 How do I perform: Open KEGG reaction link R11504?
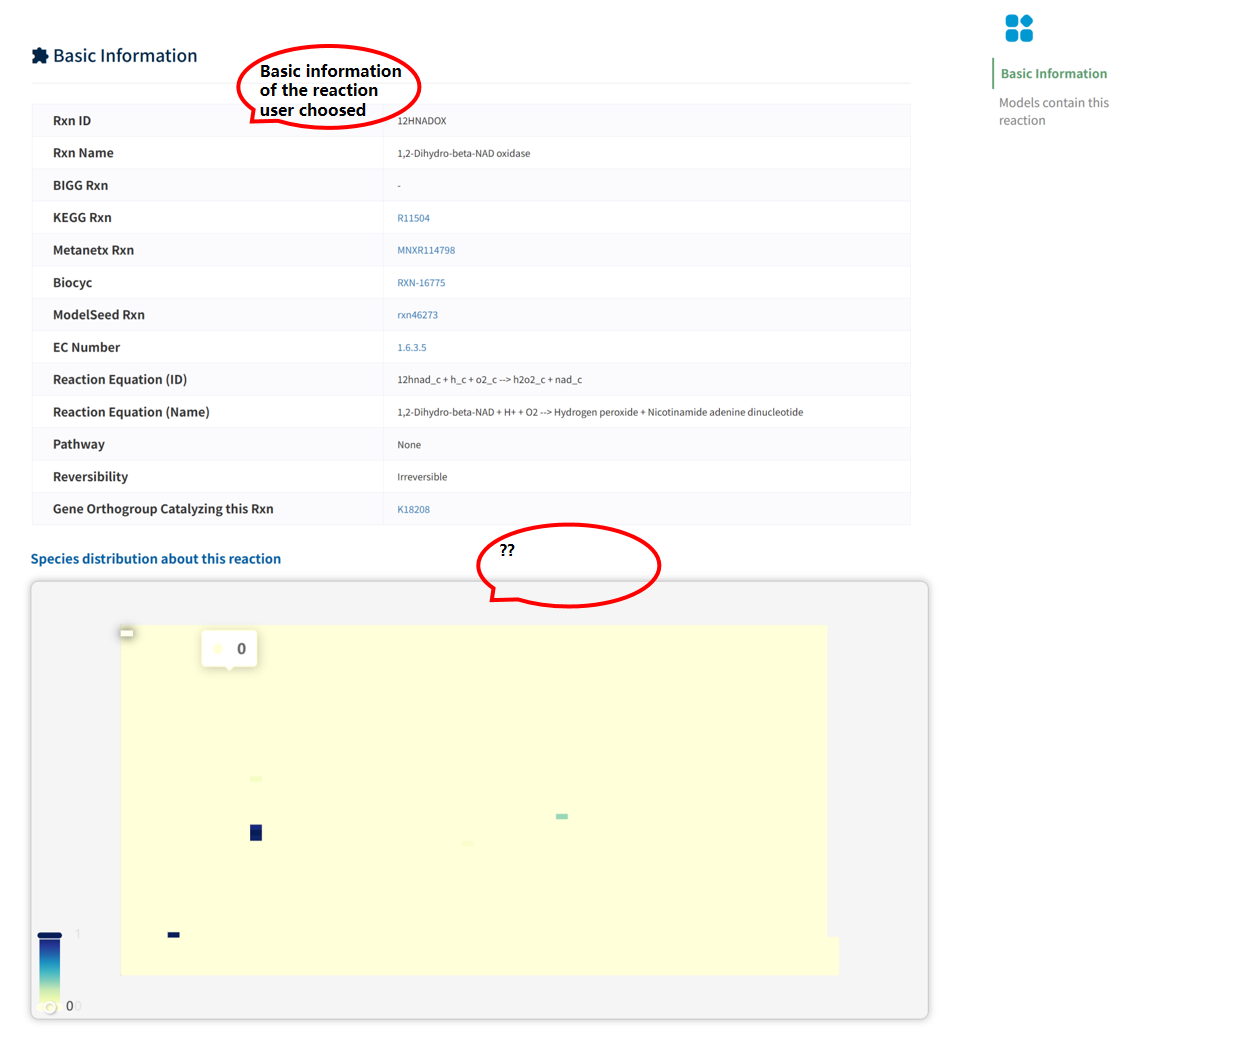pyautogui.click(x=413, y=218)
